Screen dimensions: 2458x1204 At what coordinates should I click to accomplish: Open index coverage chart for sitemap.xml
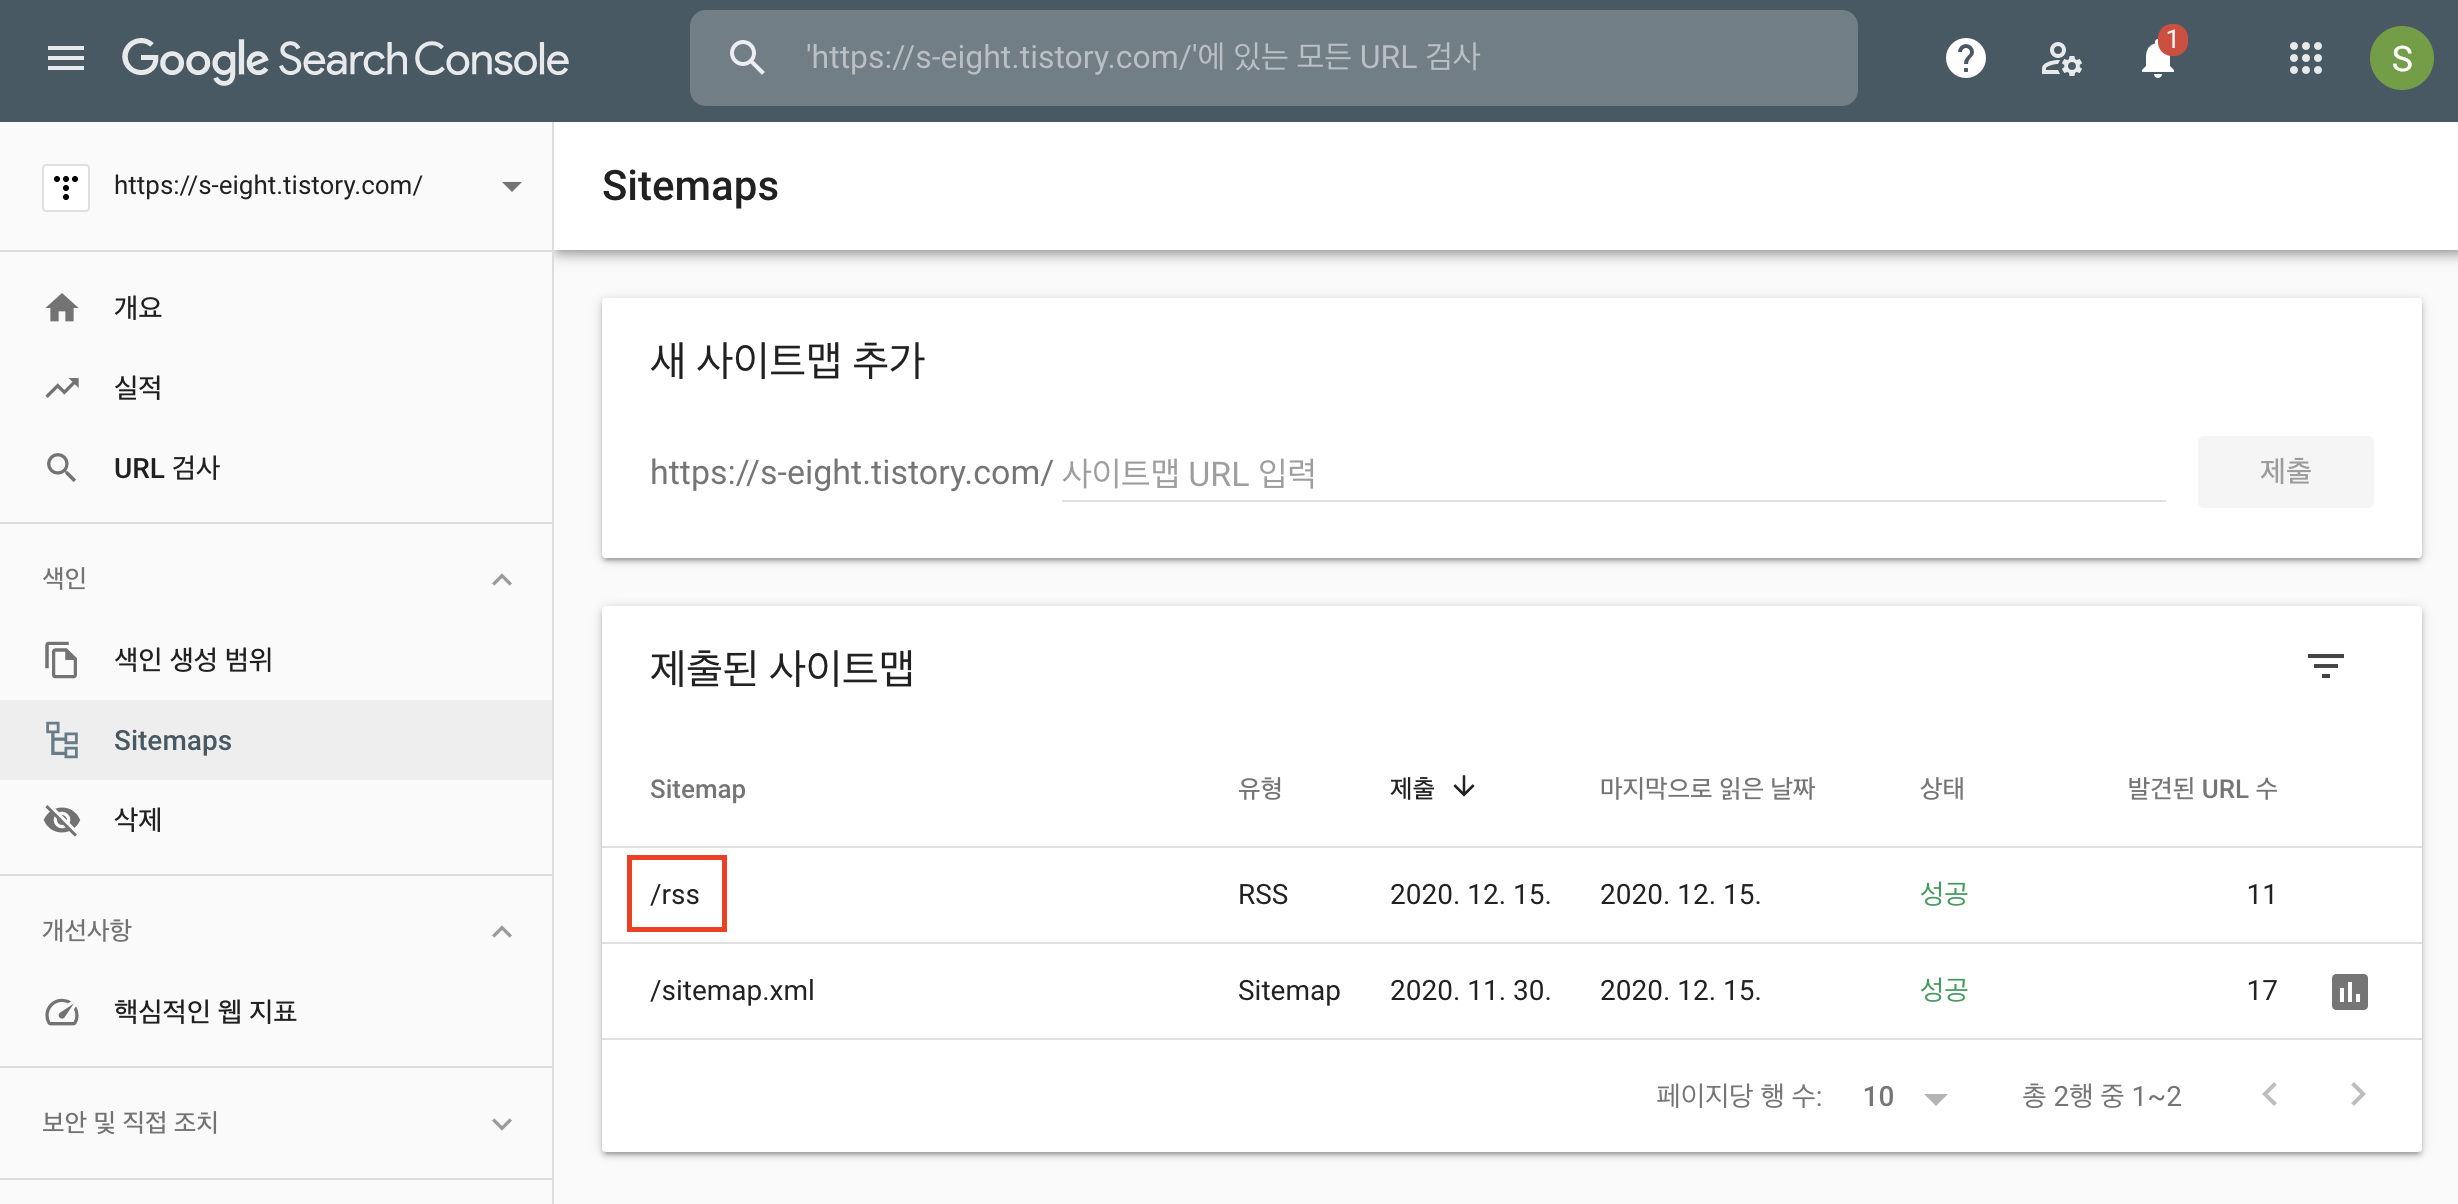click(x=2349, y=991)
